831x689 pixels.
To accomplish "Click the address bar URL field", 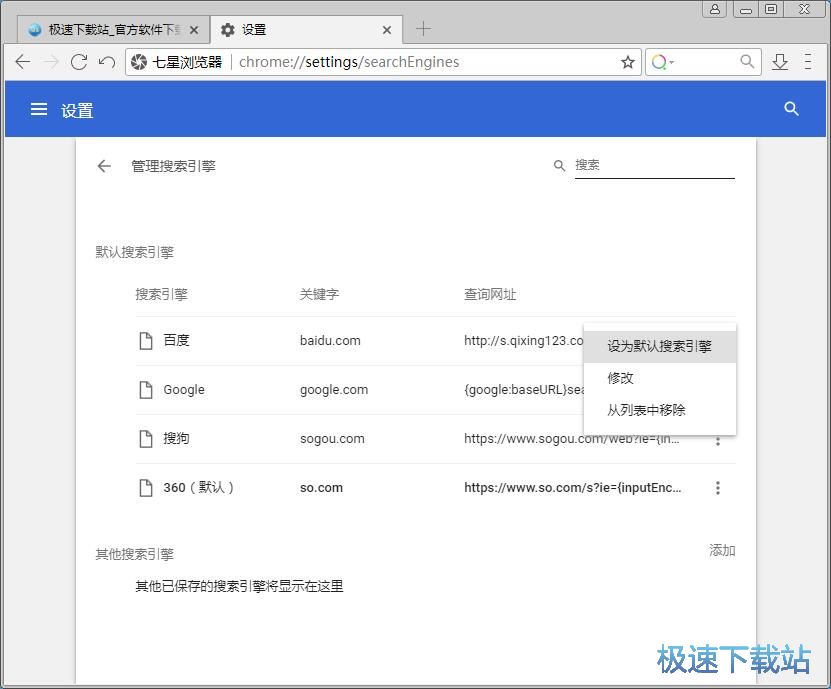I will click(x=424, y=62).
